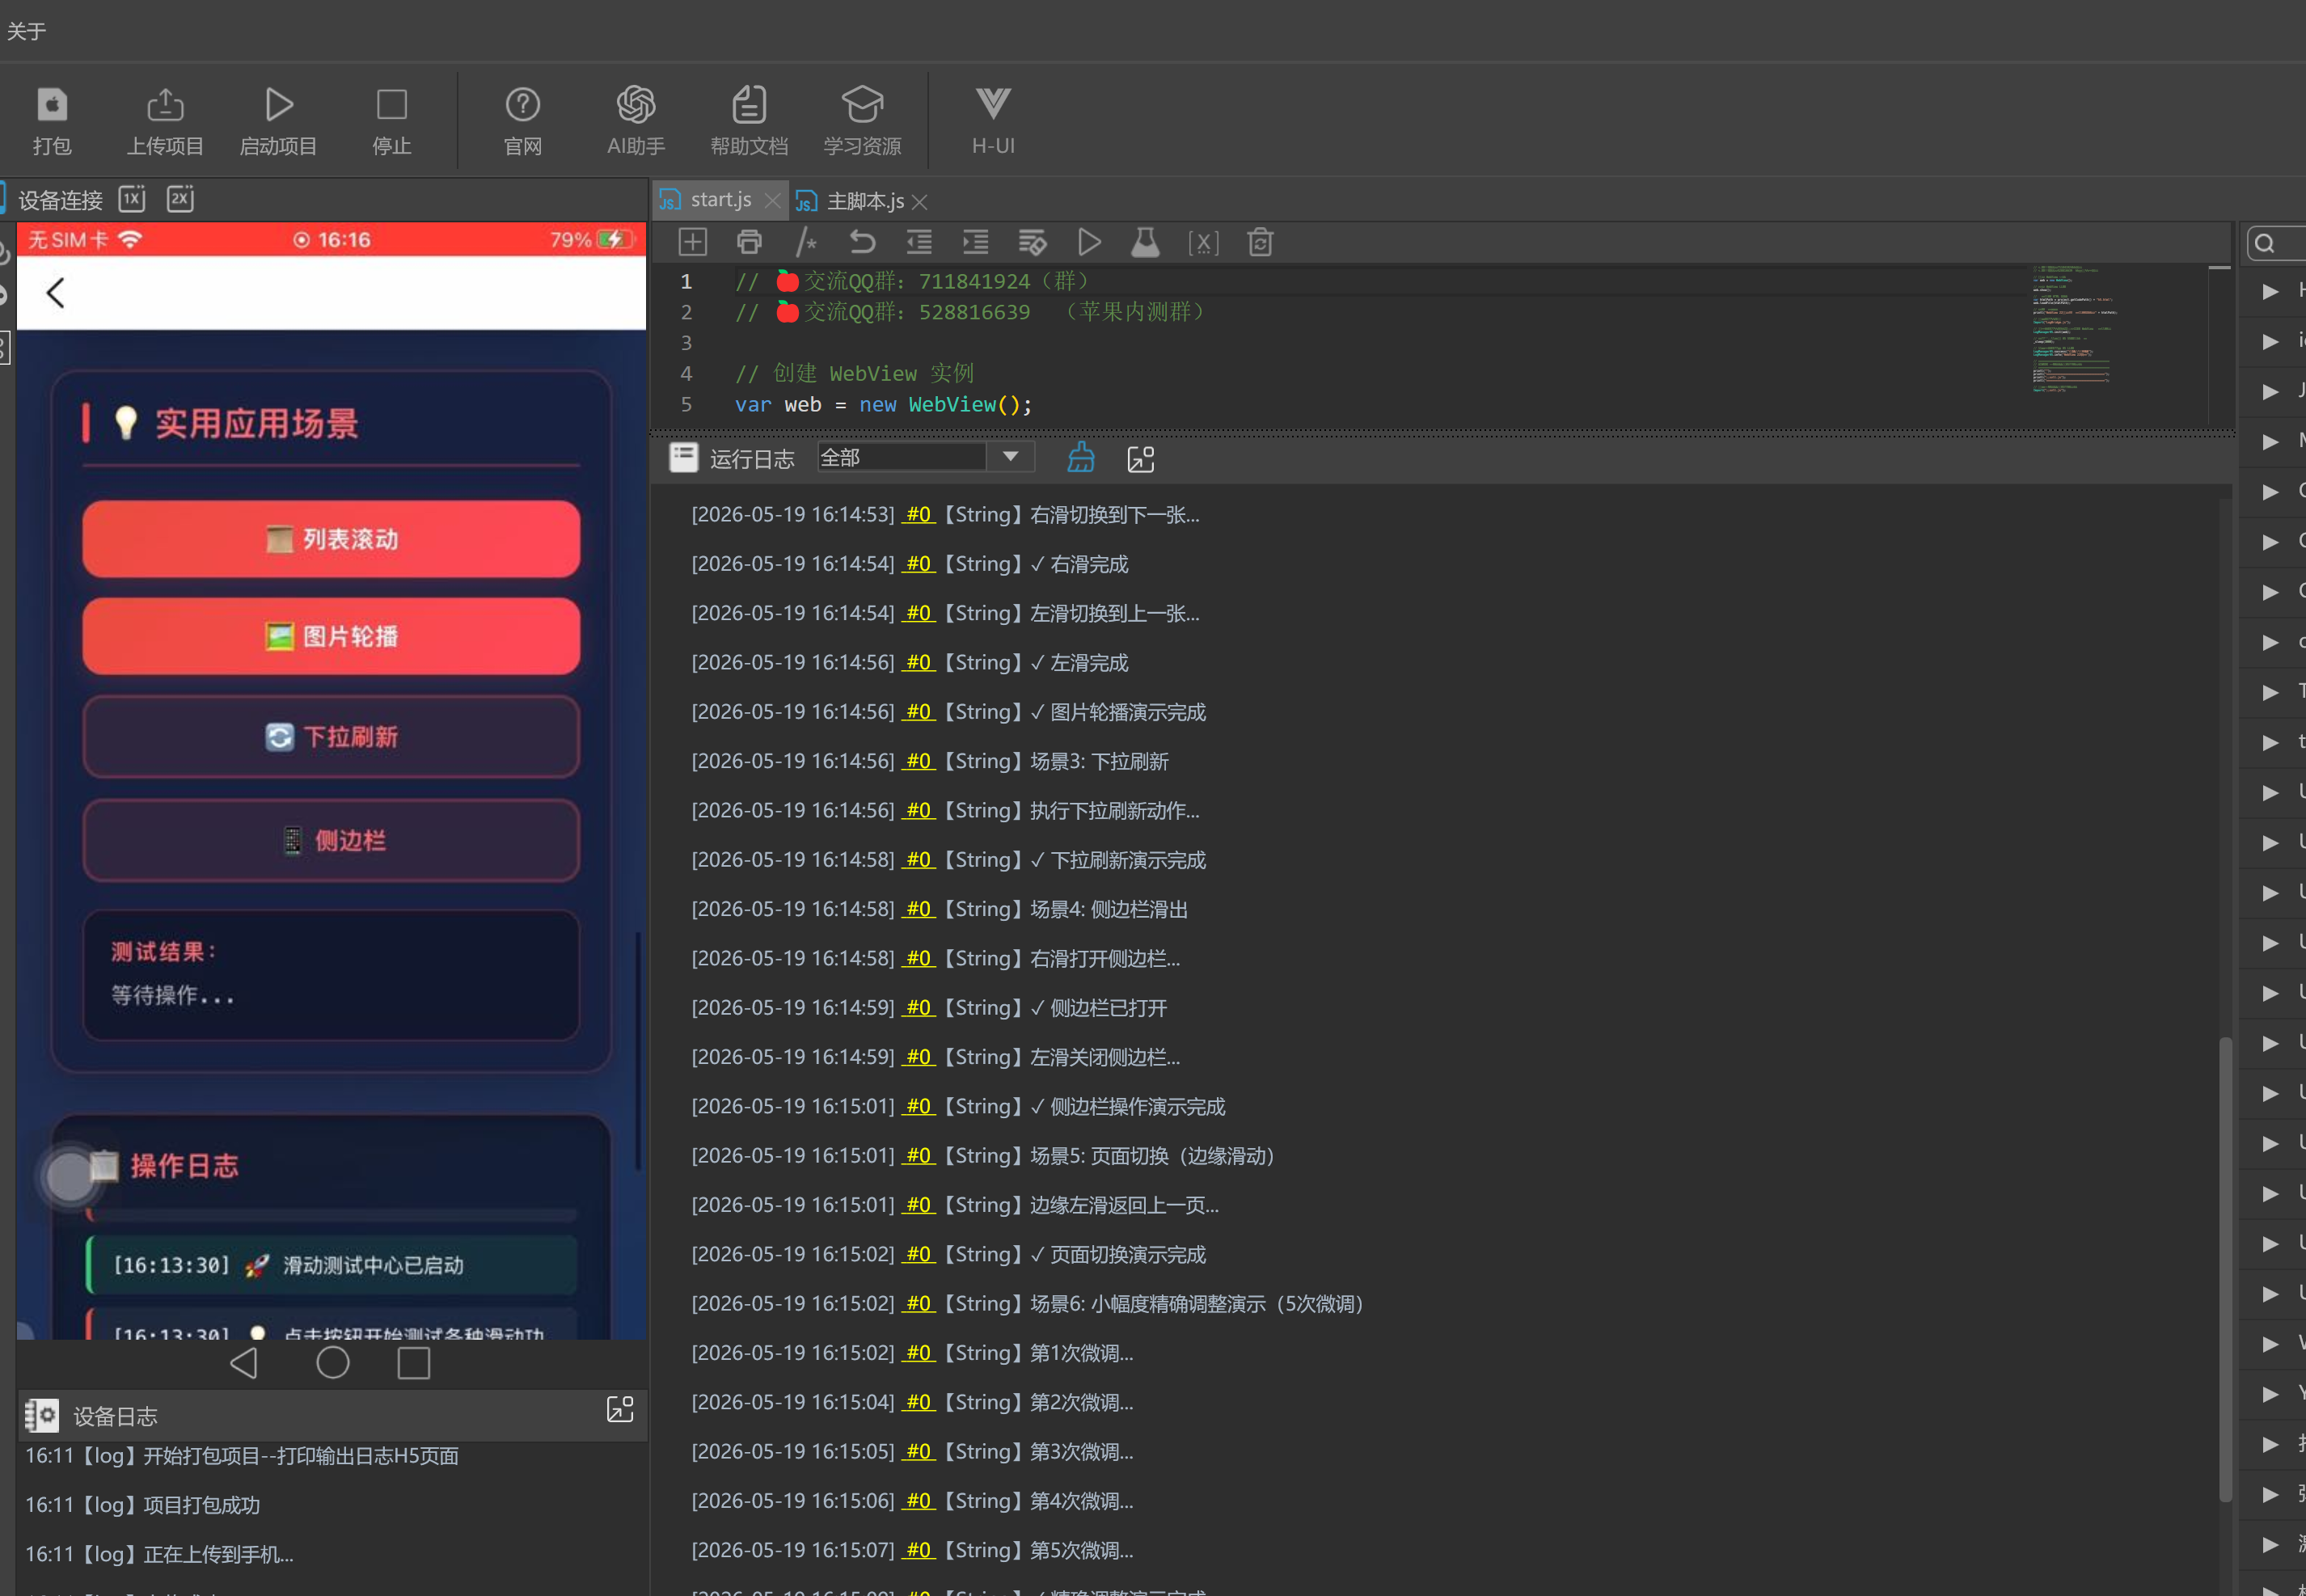2306x1596 pixels.
Task: Clear run log with broom icon
Action: (1081, 458)
